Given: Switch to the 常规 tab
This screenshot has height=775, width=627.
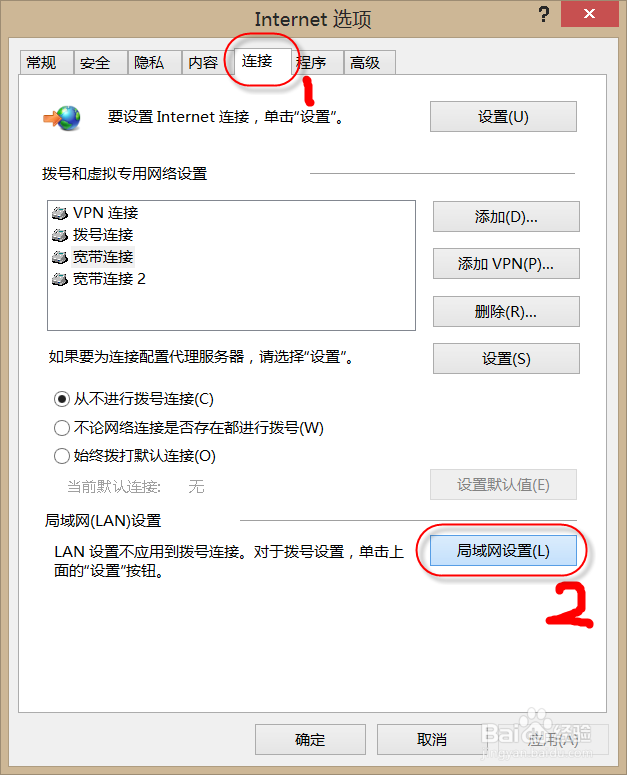Looking at the screenshot, I should 46,63.
